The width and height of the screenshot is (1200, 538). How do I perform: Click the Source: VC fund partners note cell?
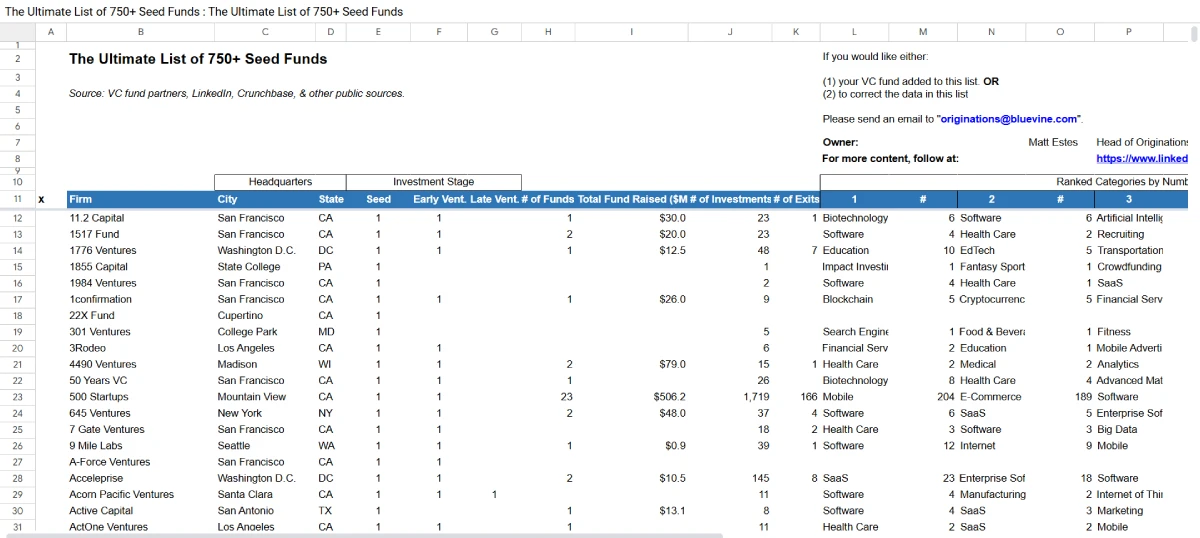point(236,94)
